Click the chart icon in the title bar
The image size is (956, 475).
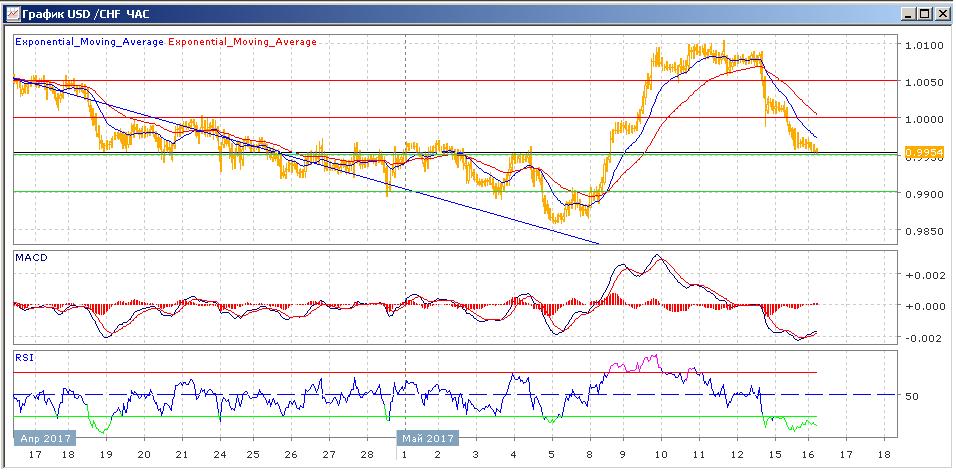click(10, 13)
